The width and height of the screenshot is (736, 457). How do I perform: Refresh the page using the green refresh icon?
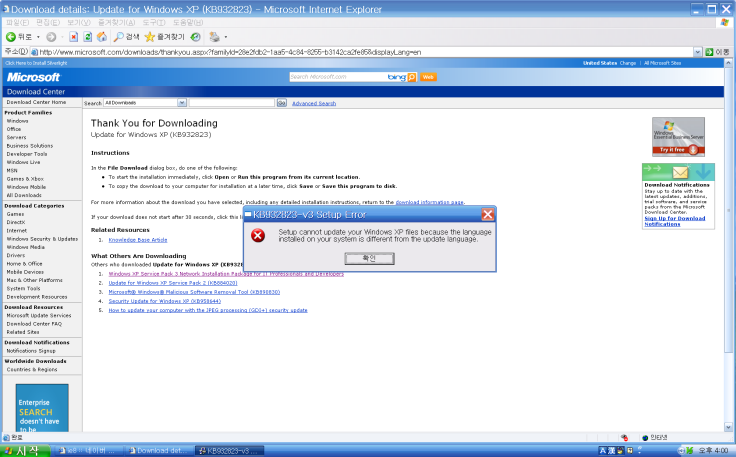[x=88, y=37]
